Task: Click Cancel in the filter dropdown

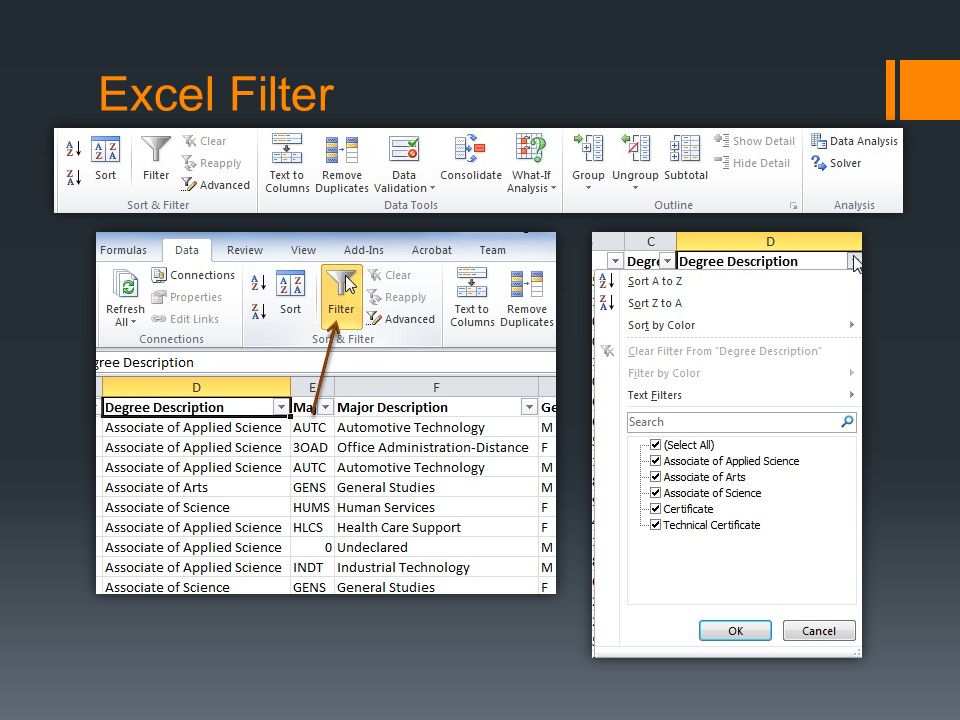Action: pyautogui.click(x=819, y=631)
